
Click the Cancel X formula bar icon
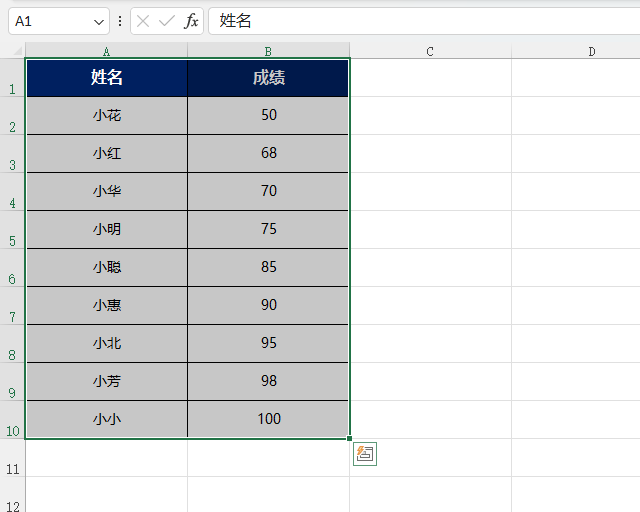(143, 21)
